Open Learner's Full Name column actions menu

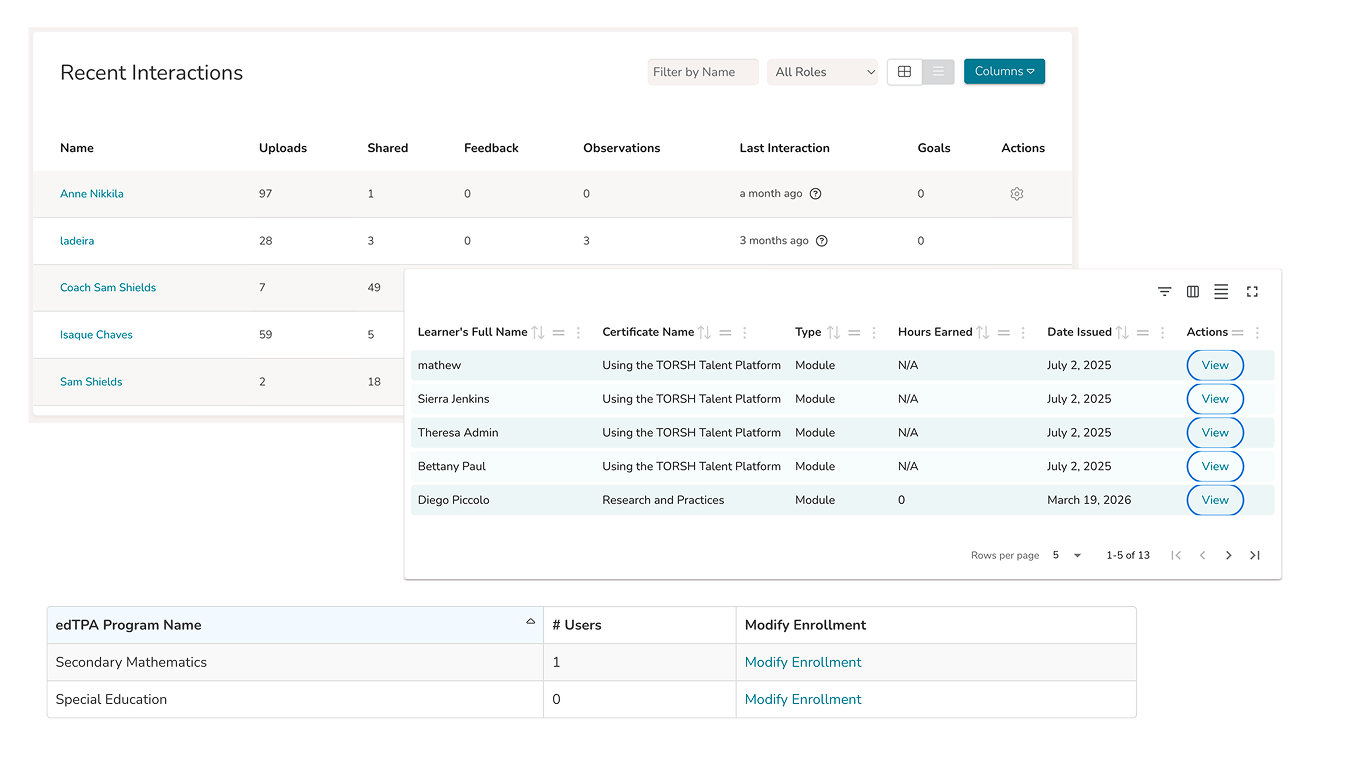click(x=578, y=333)
